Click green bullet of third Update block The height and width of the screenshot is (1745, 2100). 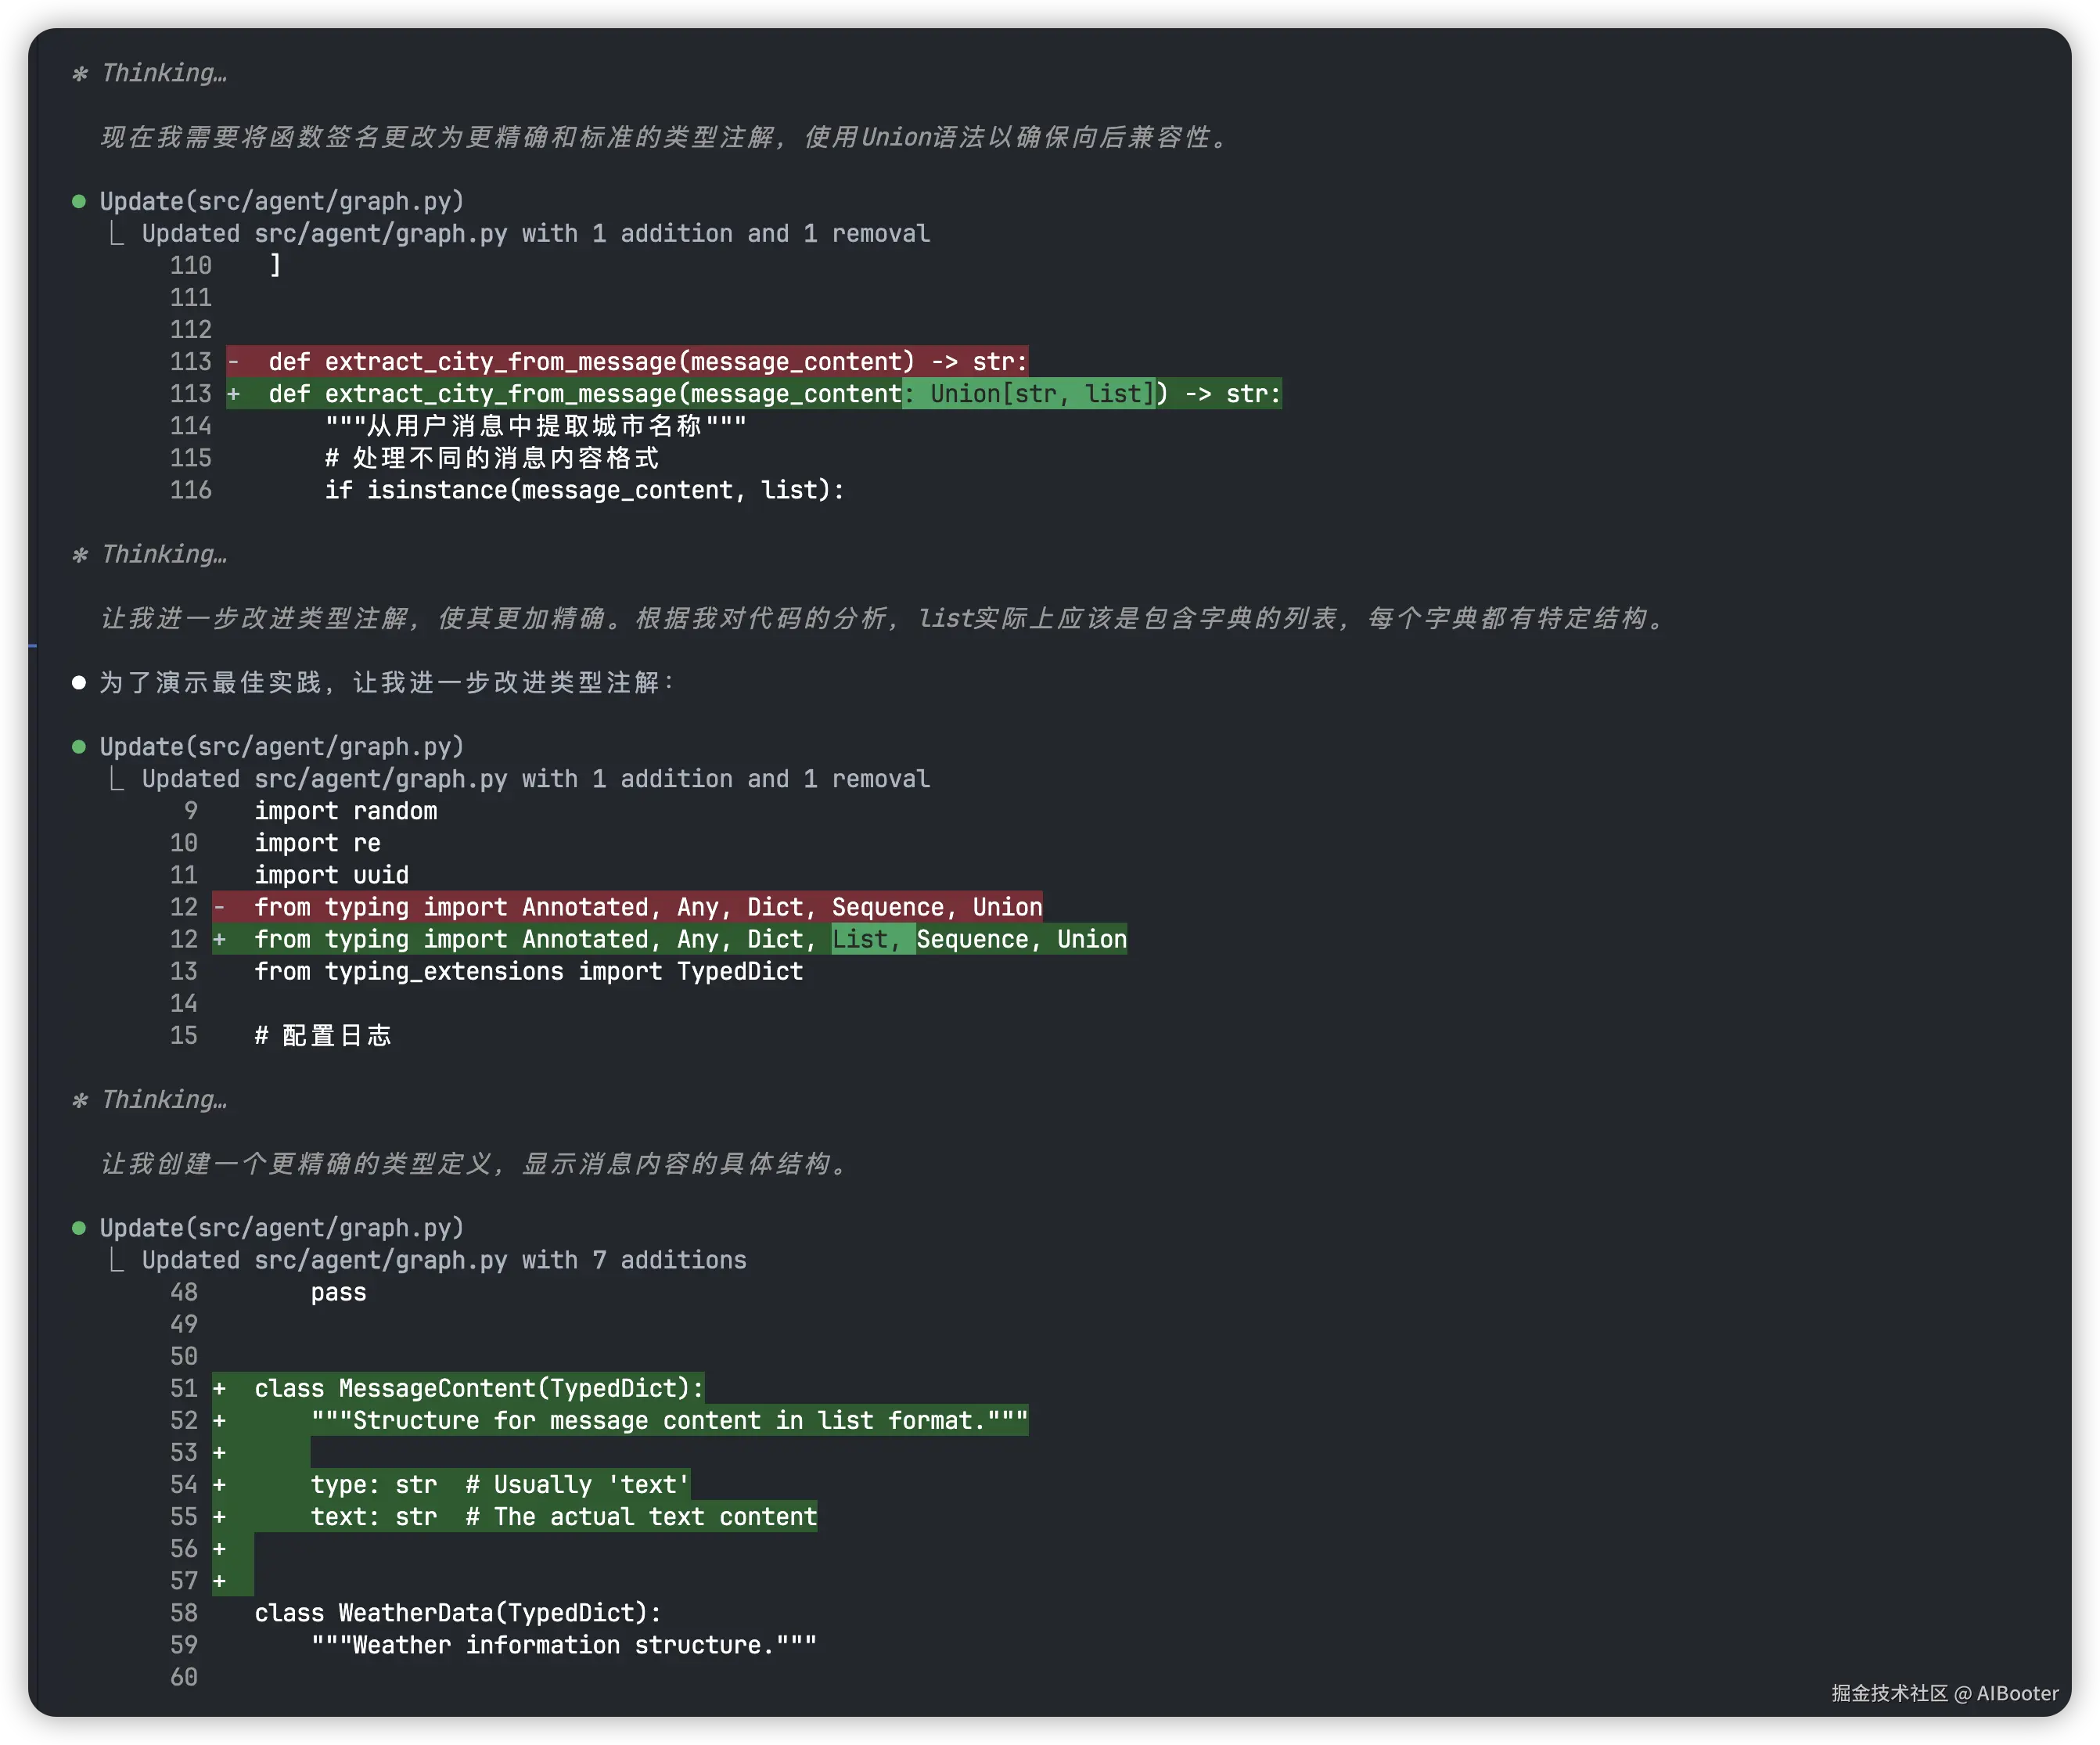click(79, 1228)
